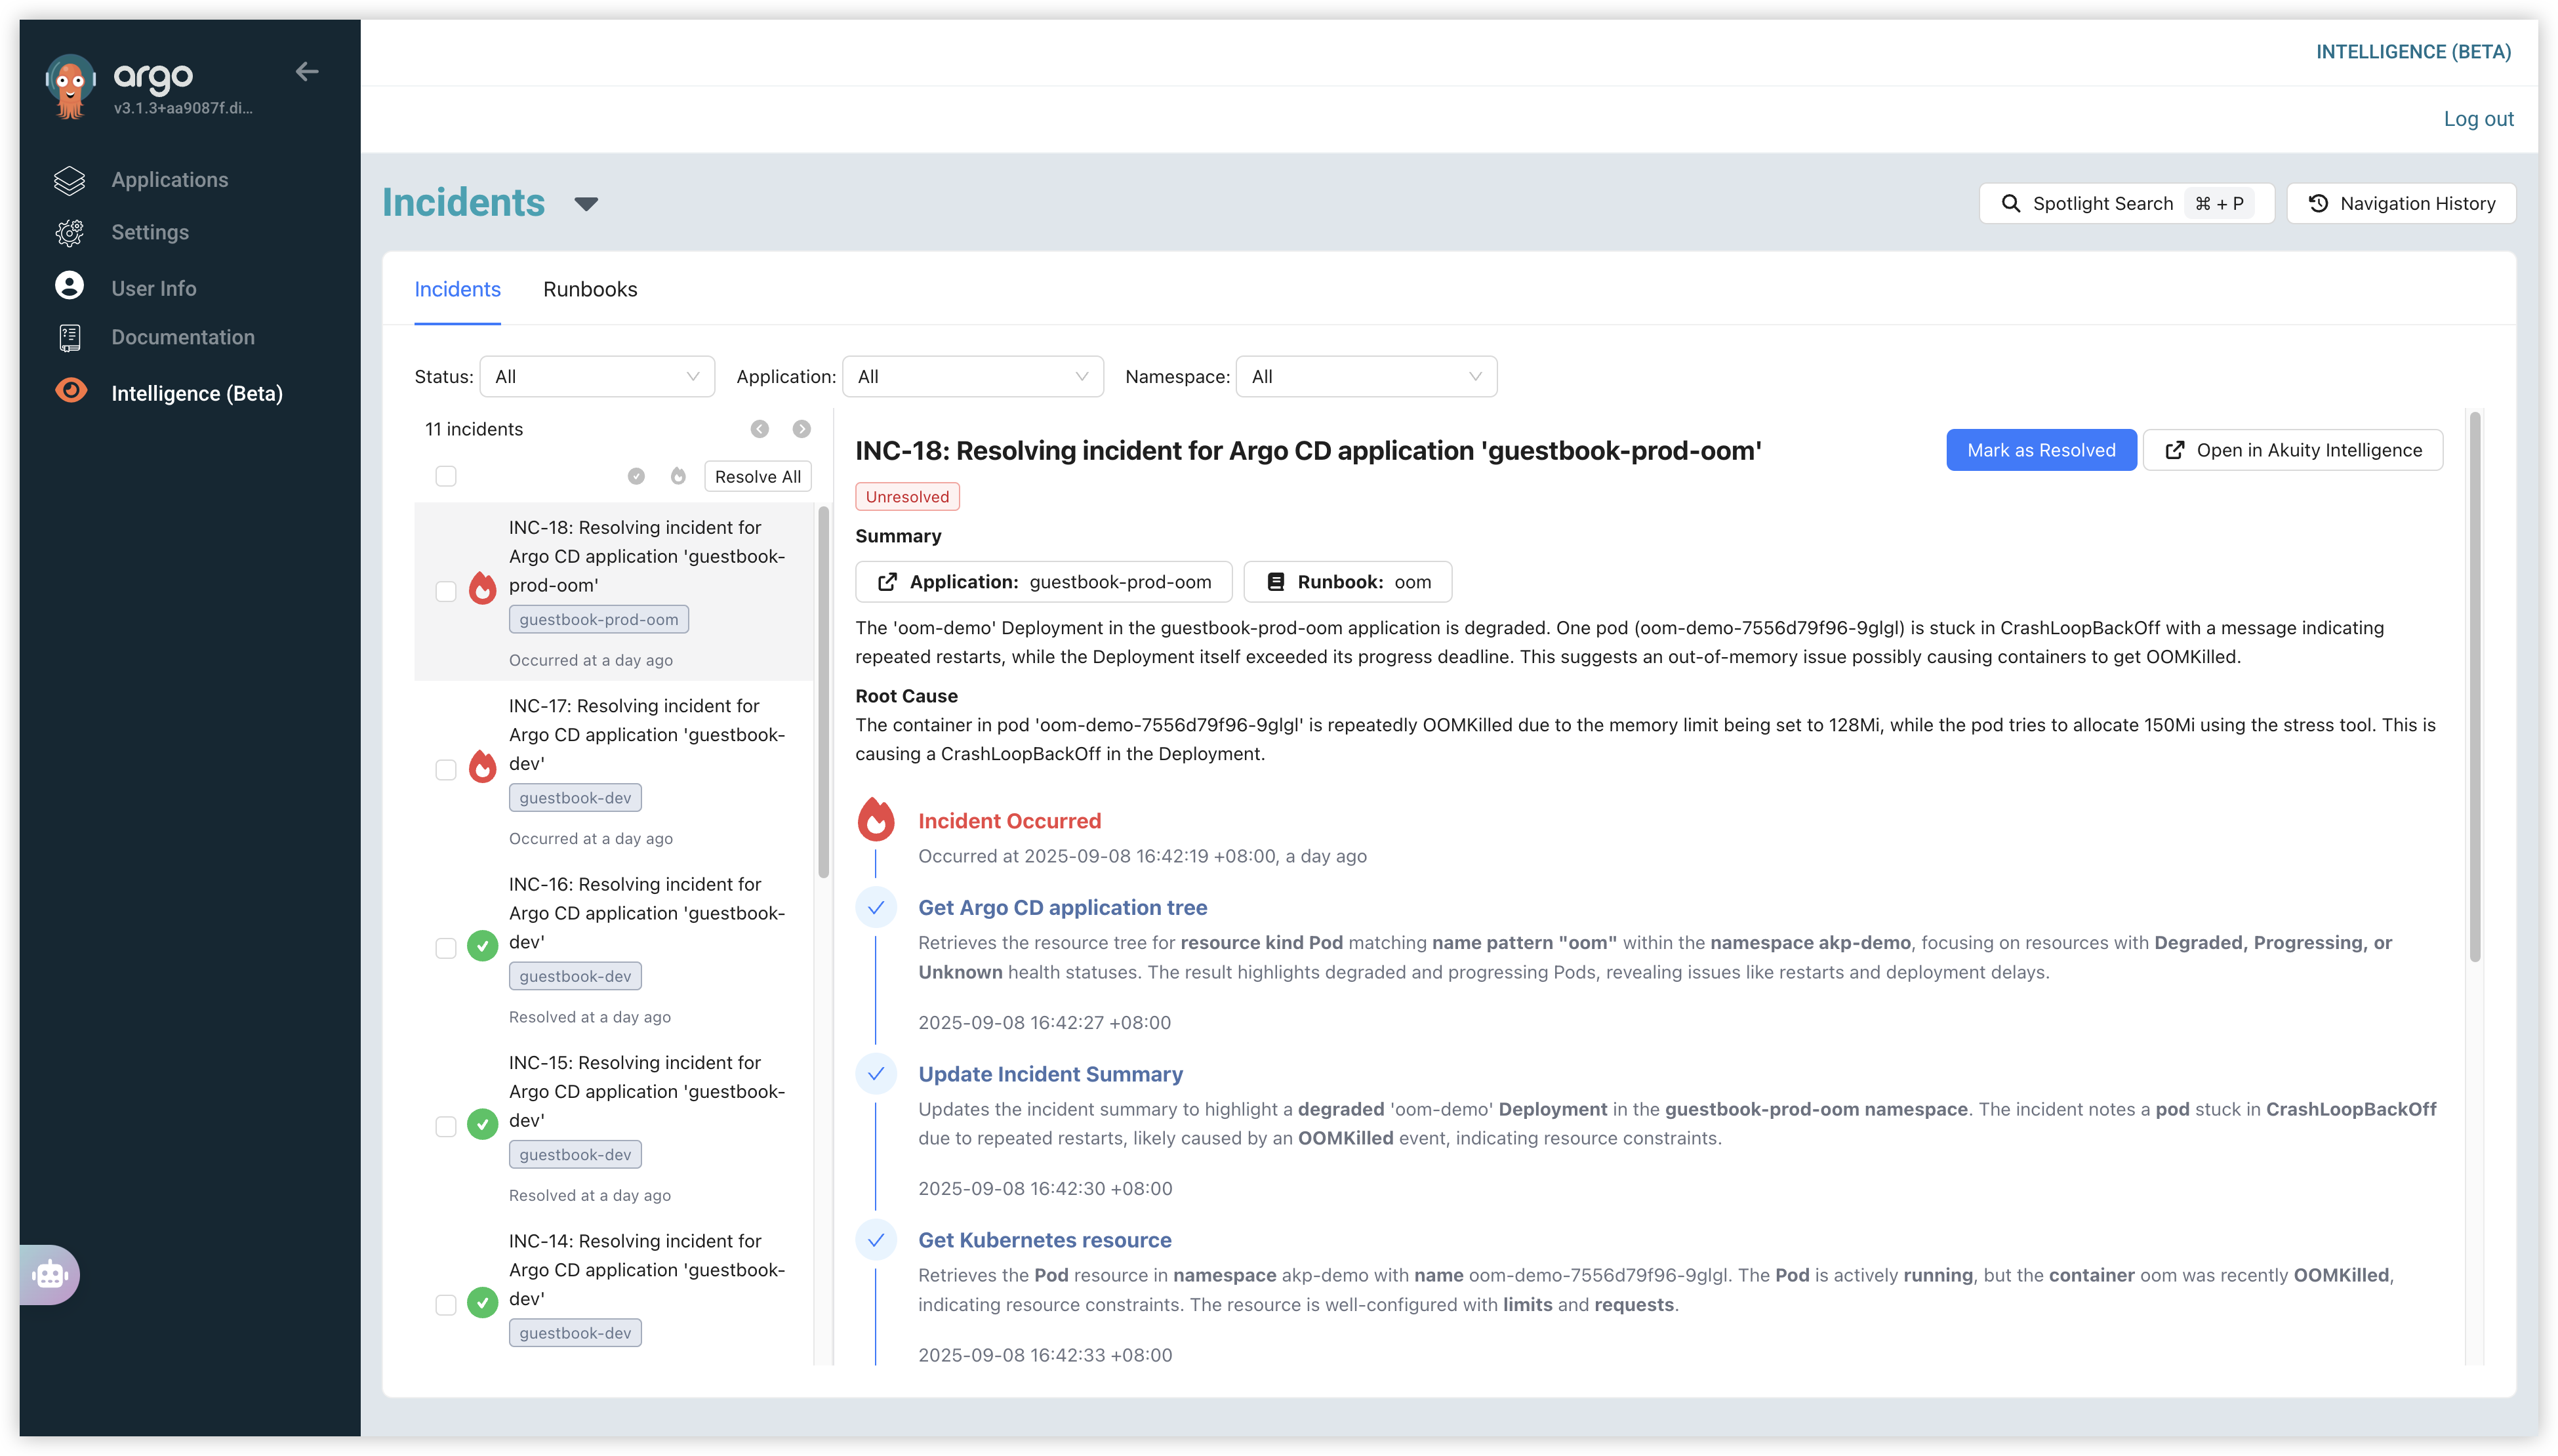This screenshot has height=1456, width=2558.
Task: Open Settings via the gear icon
Action: (69, 233)
